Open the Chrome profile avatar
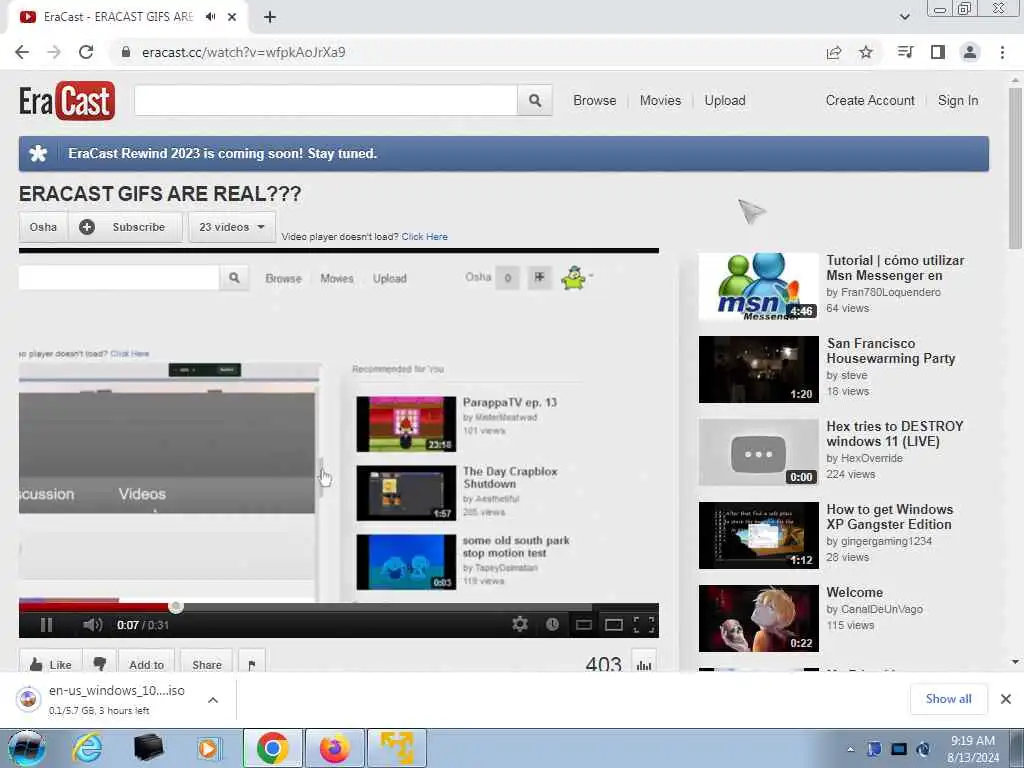 click(x=970, y=52)
